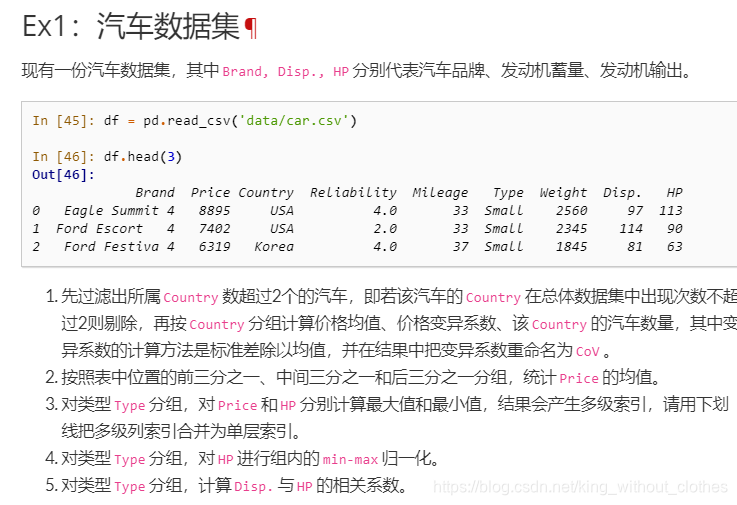Click the 'Brand' column header in the output table
Image resolution: width=737 pixels, height=505 pixels.
[155, 193]
